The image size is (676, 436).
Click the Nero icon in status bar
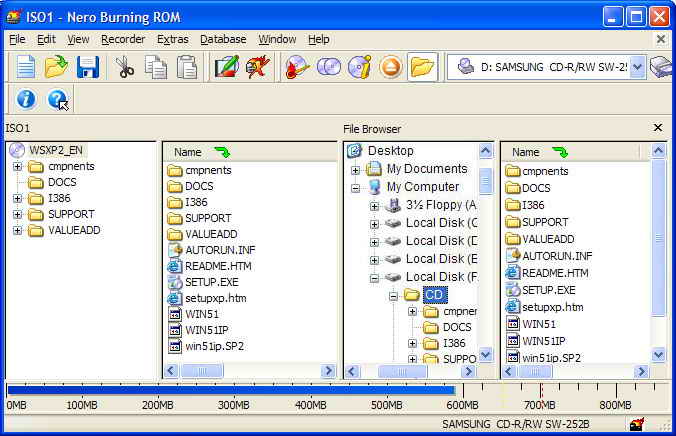click(637, 424)
